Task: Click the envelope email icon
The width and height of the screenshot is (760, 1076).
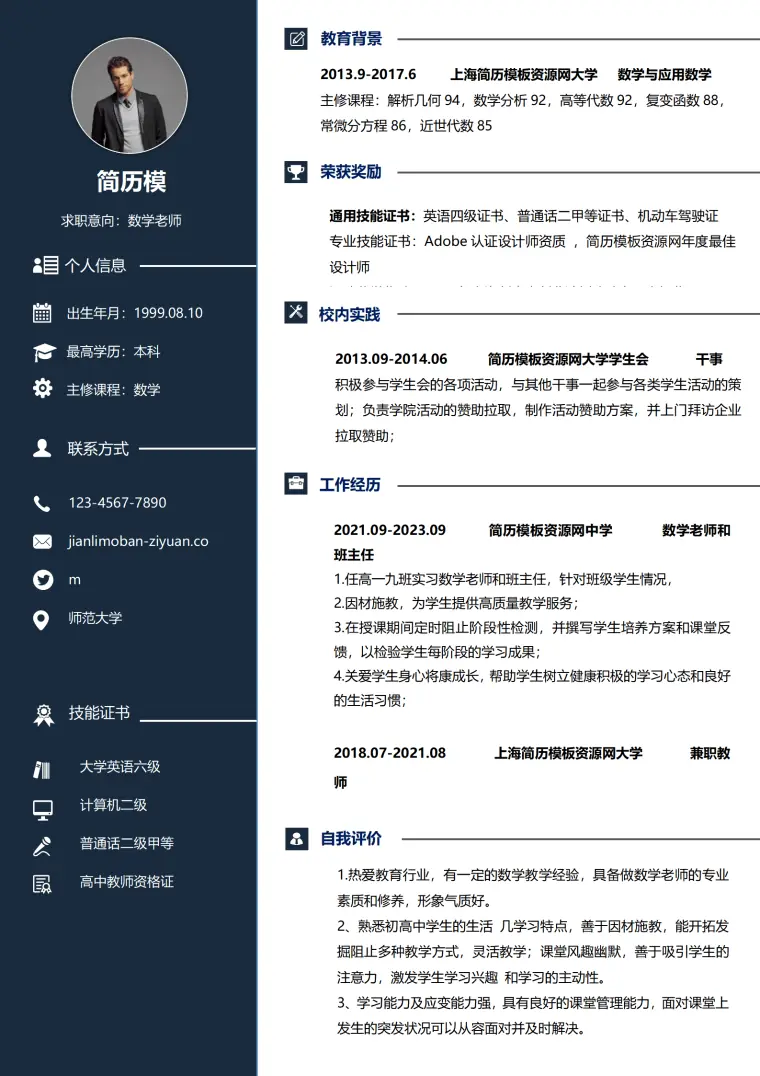Action: point(43,541)
